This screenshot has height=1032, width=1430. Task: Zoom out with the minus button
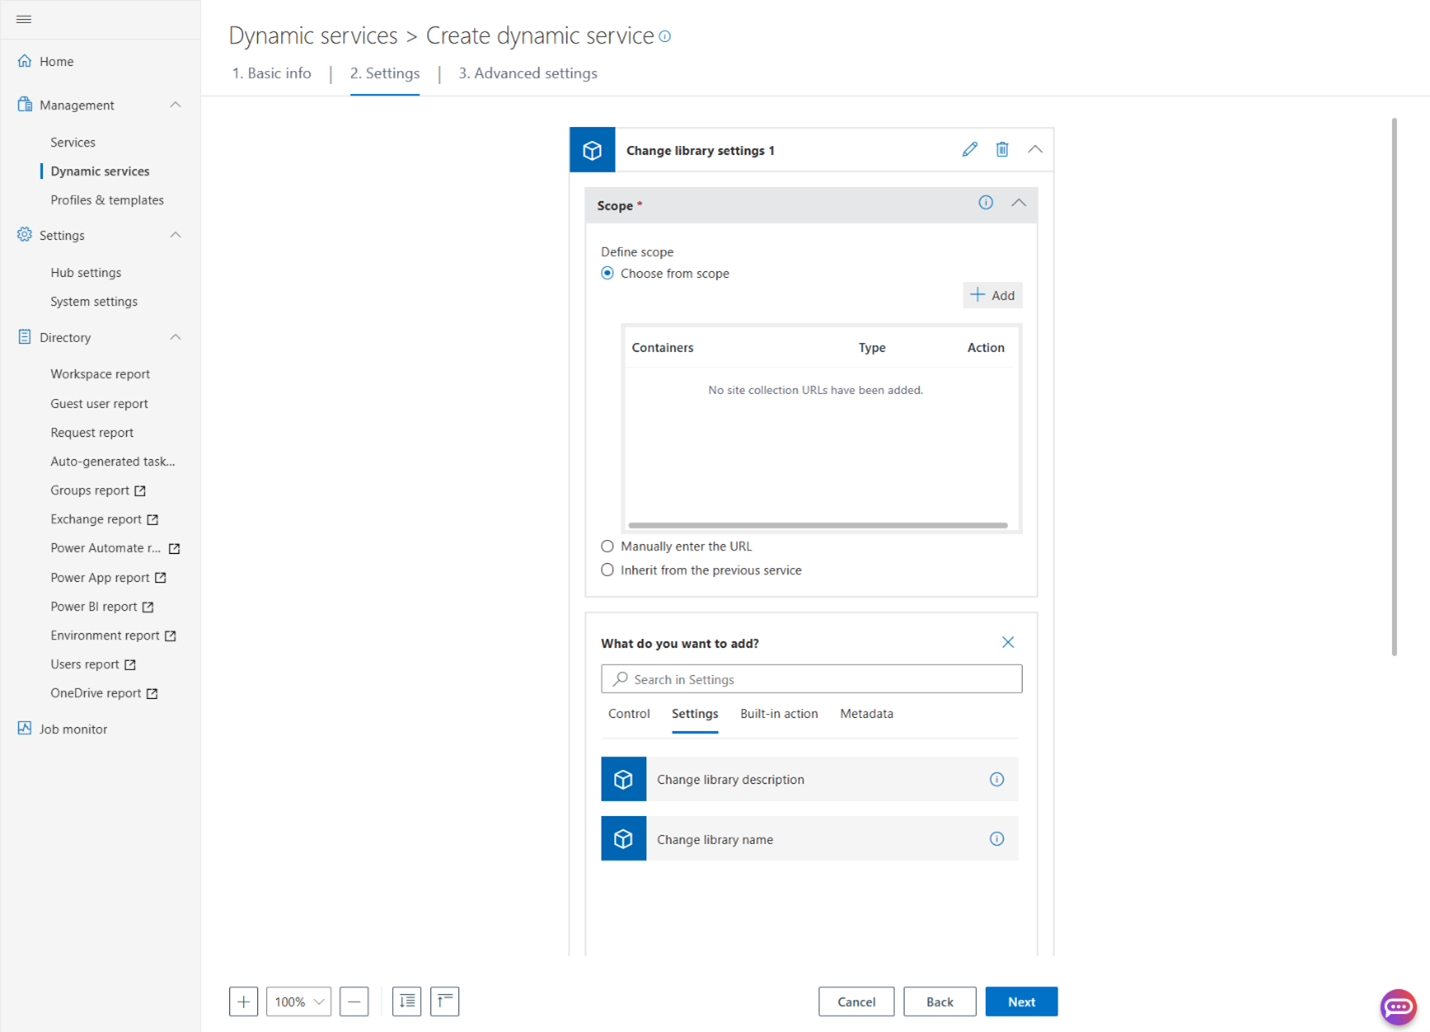(x=354, y=1001)
